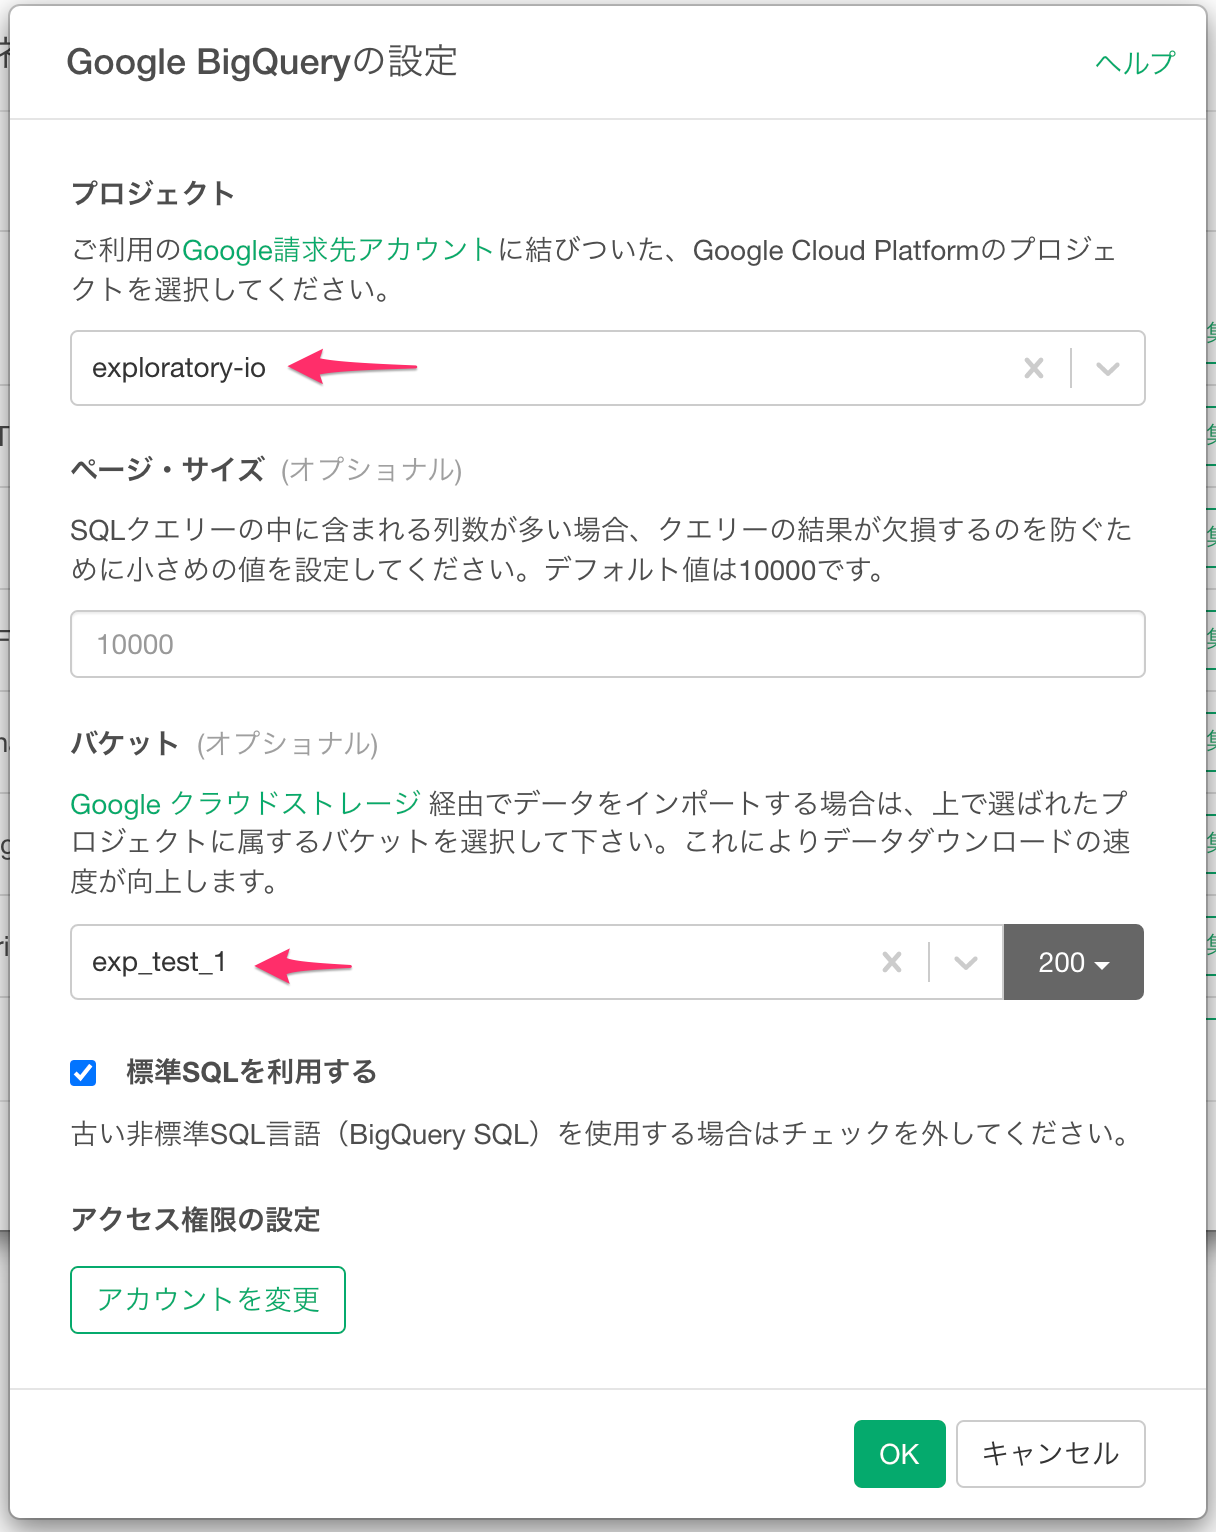
Task: Click the 標準SQLを利用する label text
Action: coord(252,1072)
